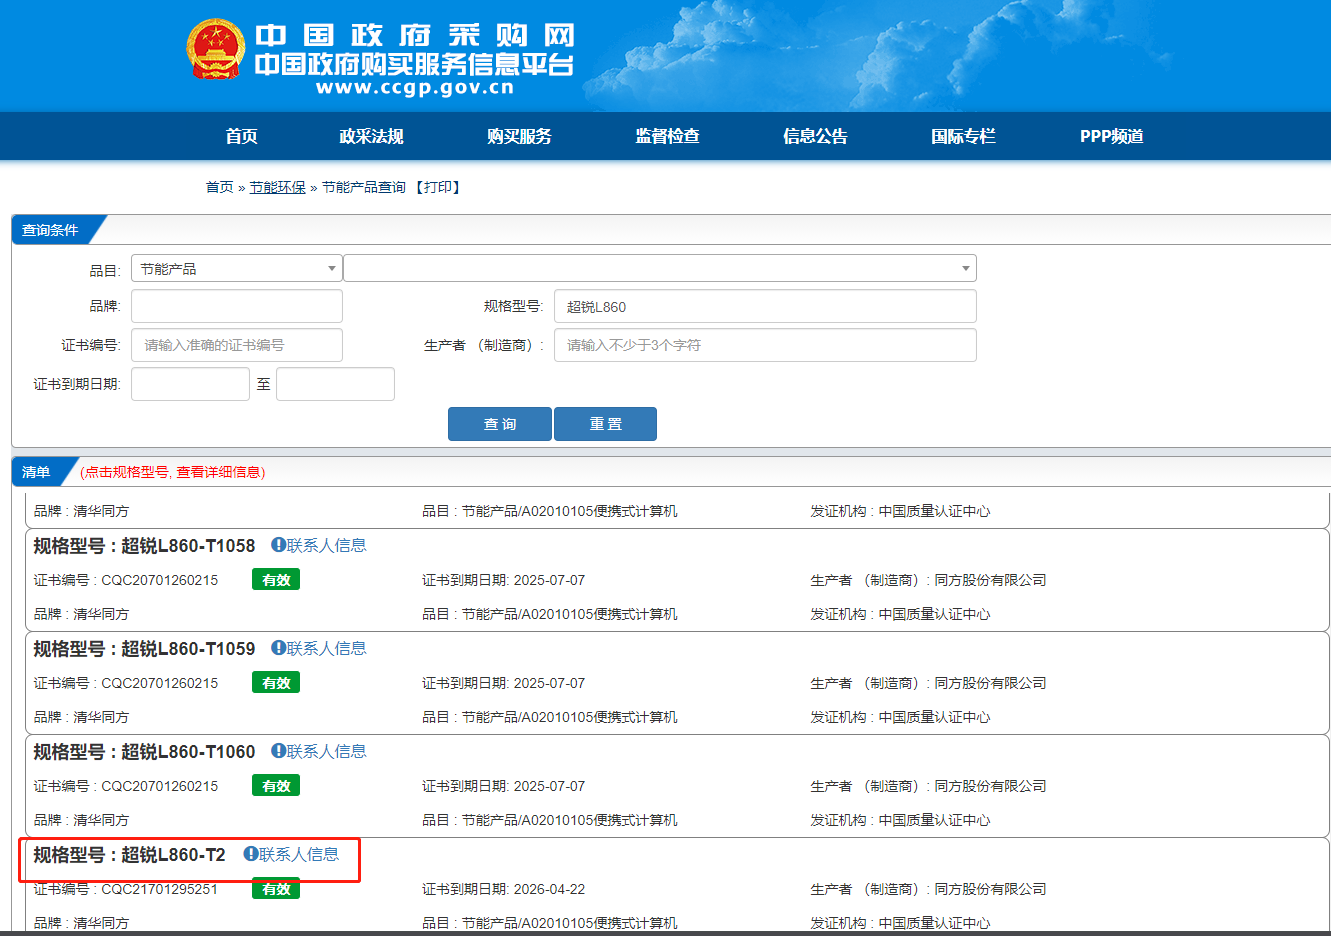
Task: Click info icon beside 超锐L860-T1058 联系人信息
Action: pos(278,545)
